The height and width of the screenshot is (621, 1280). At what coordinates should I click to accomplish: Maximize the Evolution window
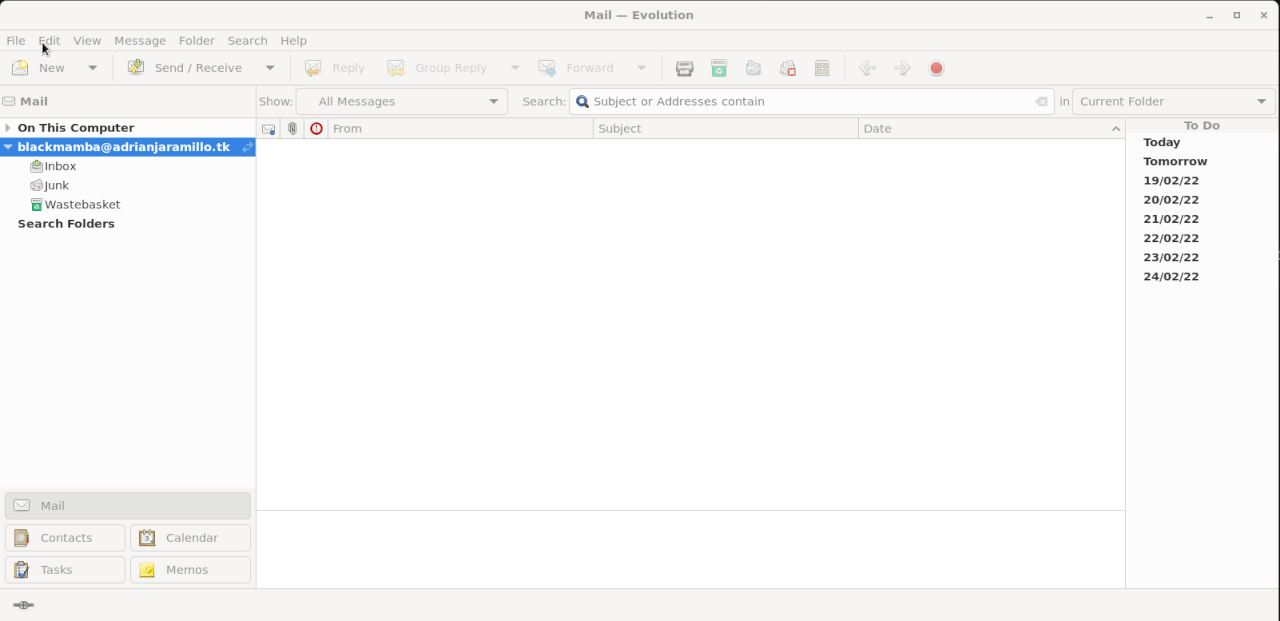tap(1237, 15)
